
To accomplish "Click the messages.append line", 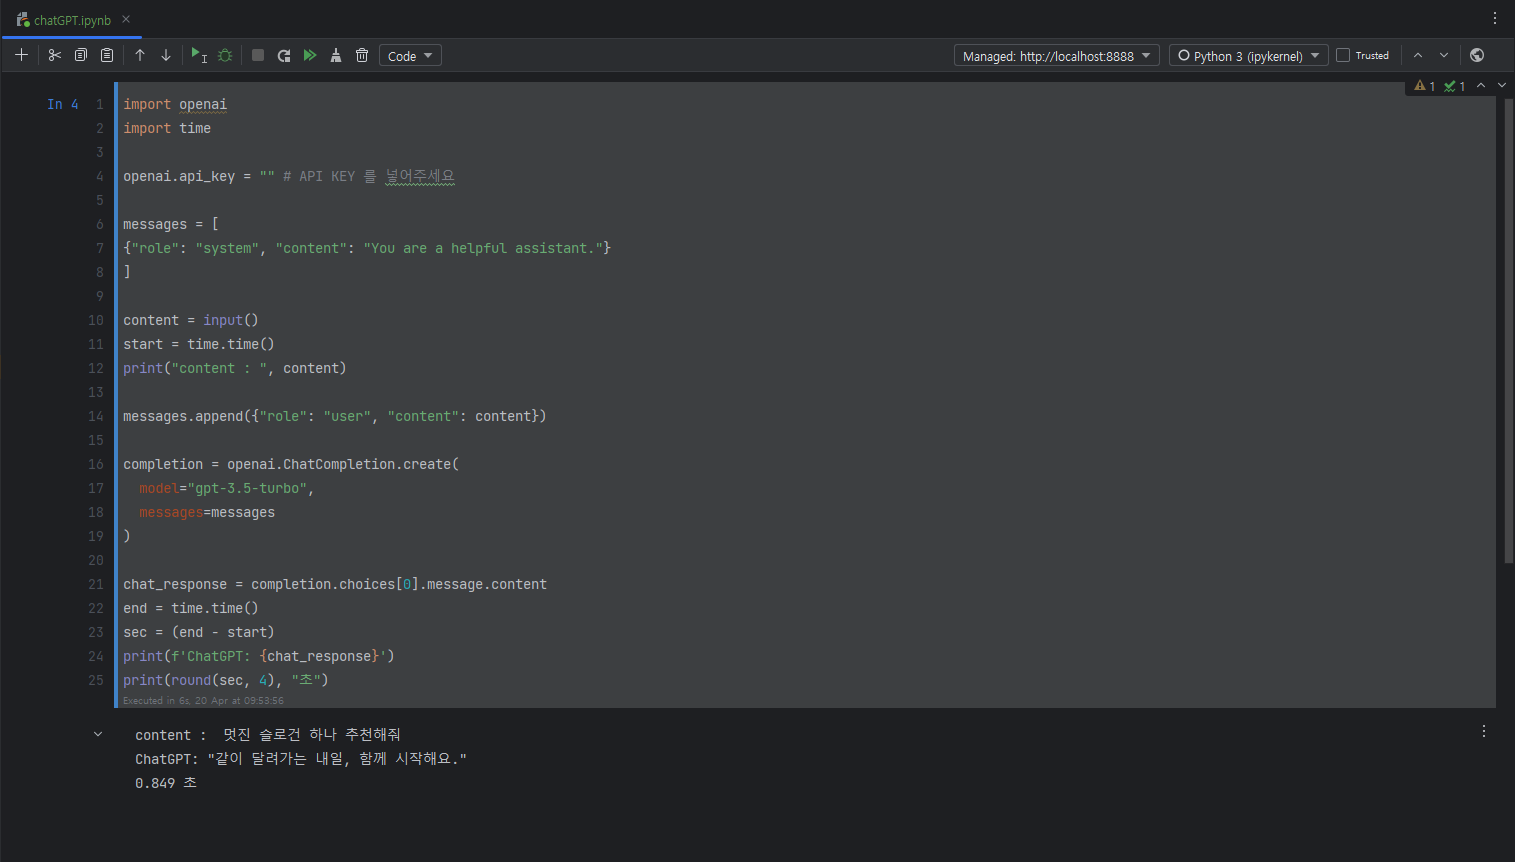I will (335, 416).
